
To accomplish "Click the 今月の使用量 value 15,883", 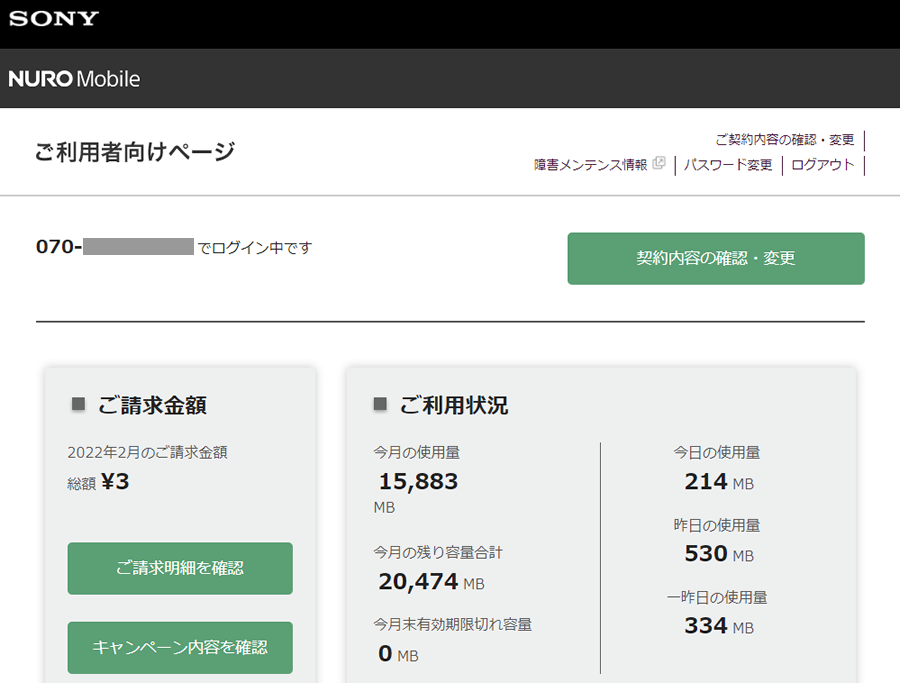I will 418,481.
